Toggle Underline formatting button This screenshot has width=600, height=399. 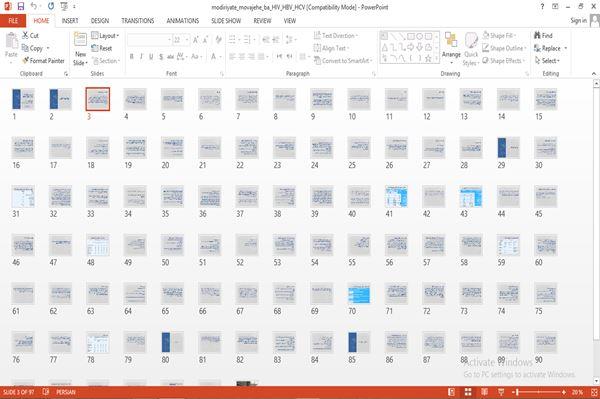pyautogui.click(x=151, y=57)
